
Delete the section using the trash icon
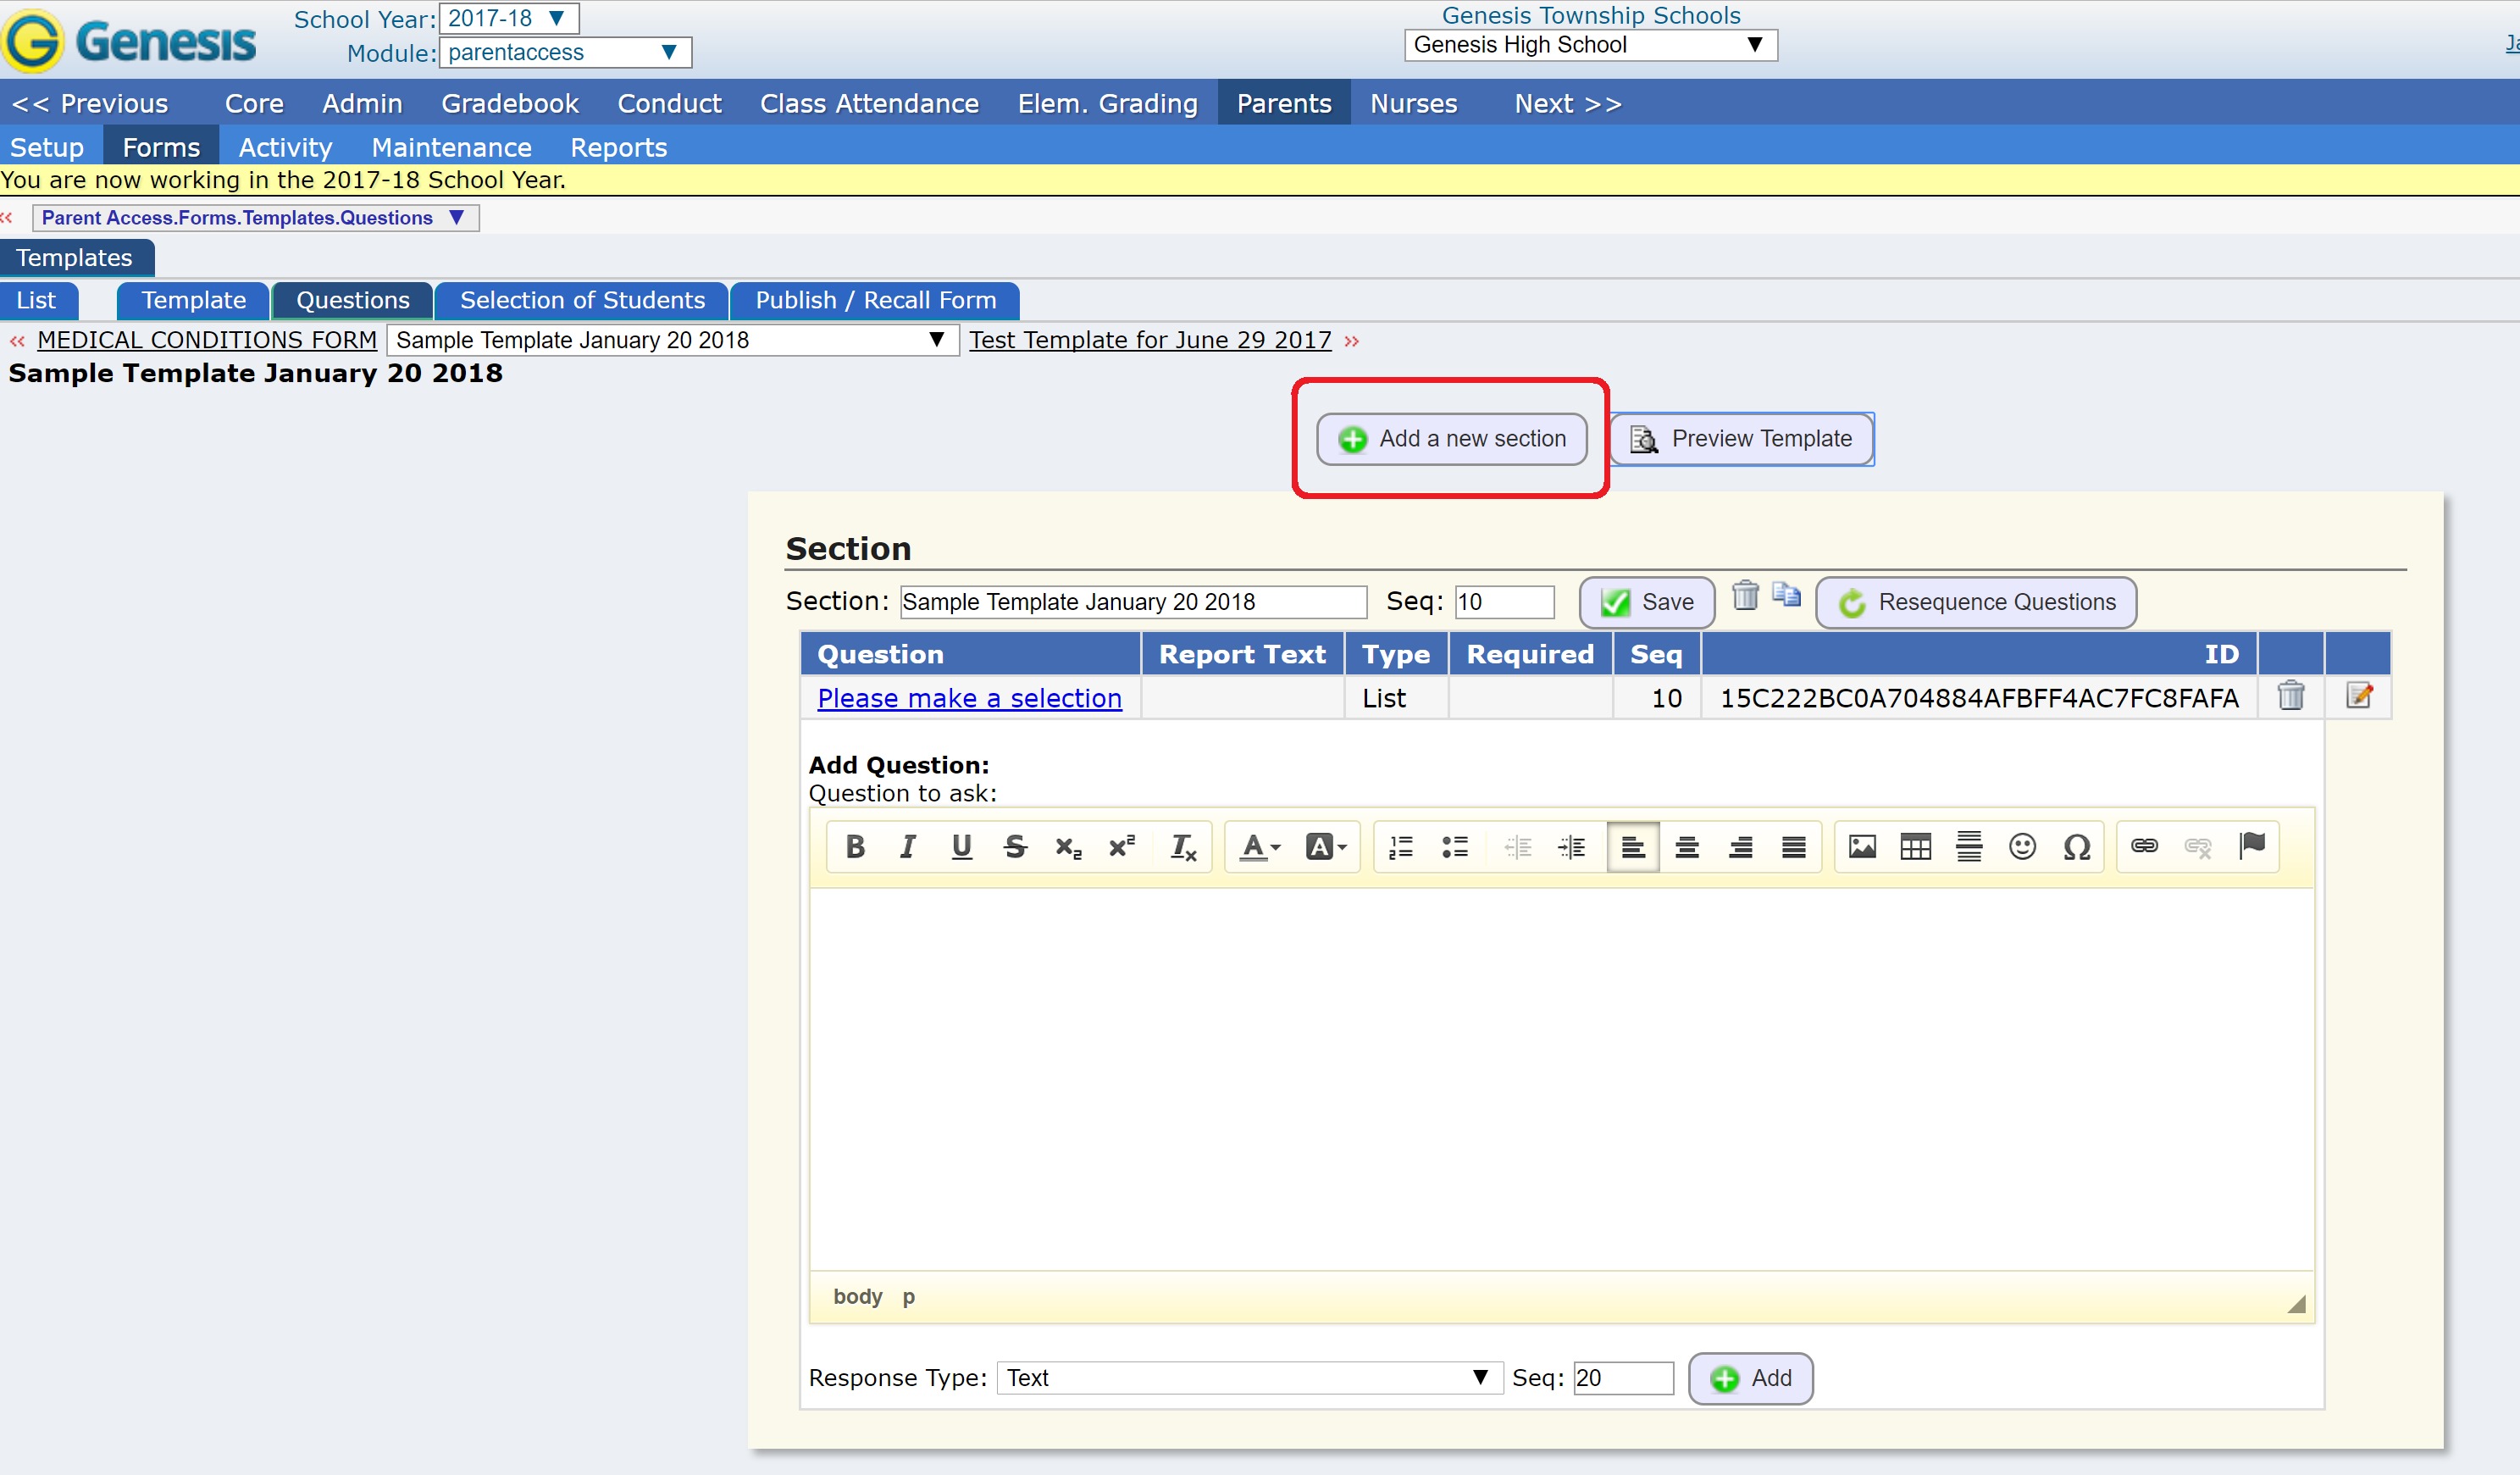coord(1745,596)
